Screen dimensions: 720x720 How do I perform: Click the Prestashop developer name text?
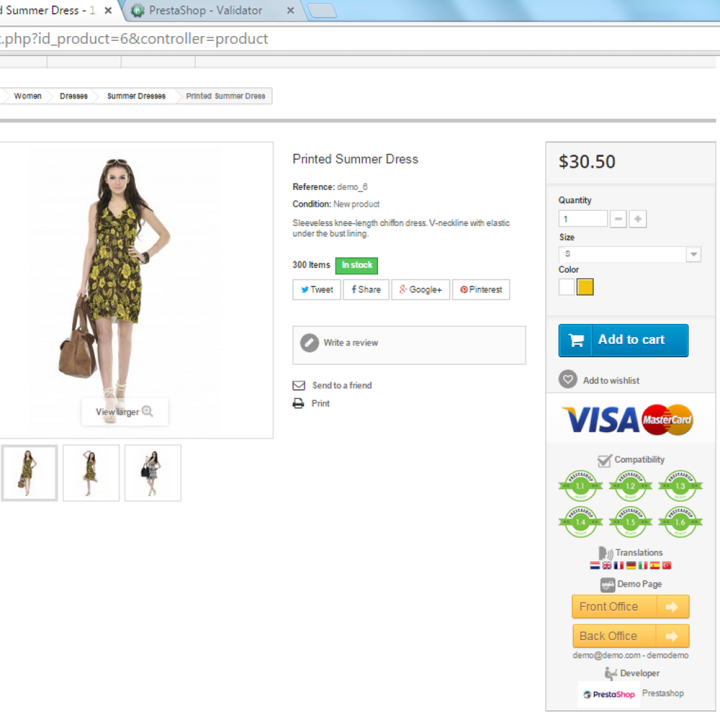(x=663, y=693)
